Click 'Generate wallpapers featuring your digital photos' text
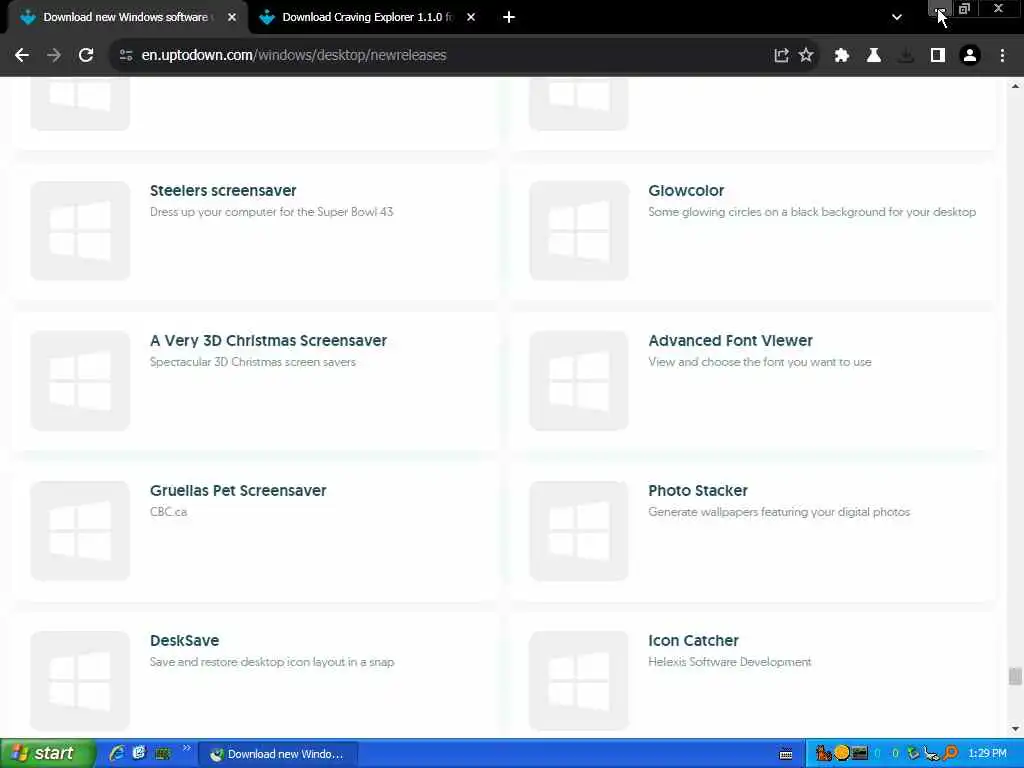This screenshot has width=1024, height=768. click(778, 512)
